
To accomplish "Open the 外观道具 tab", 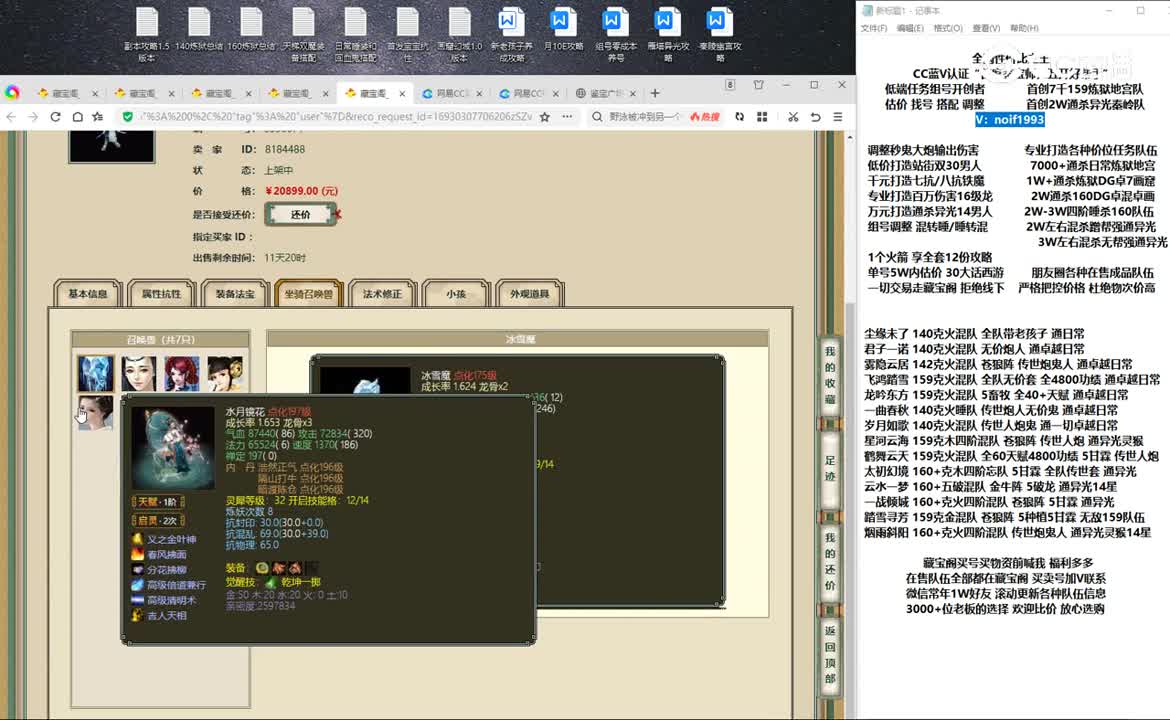I will pos(530,294).
